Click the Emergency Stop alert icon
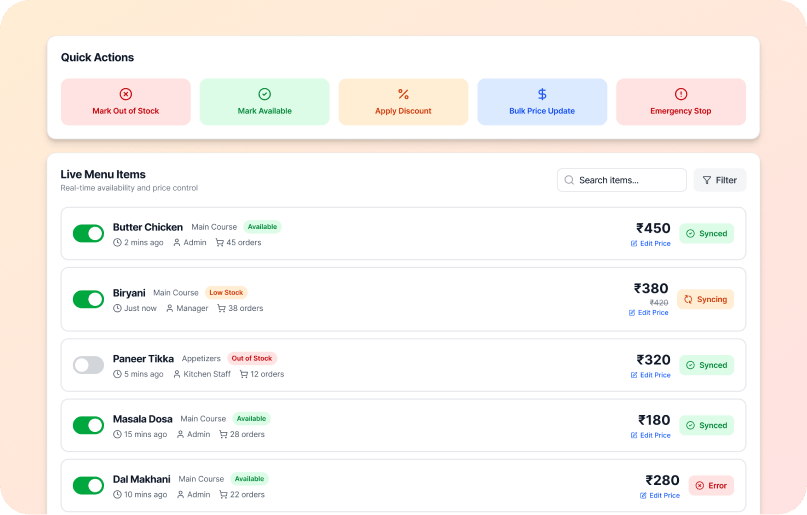This screenshot has height=515, width=807. [x=681, y=94]
